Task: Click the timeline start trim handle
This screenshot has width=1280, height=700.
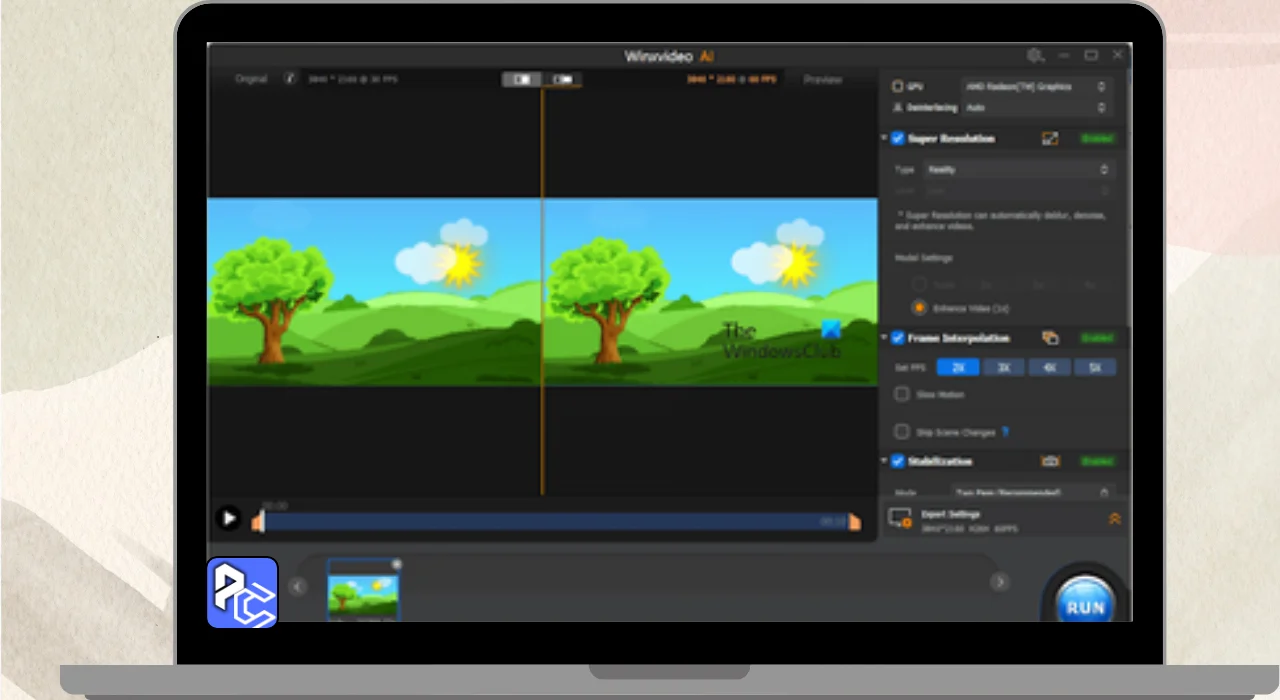Action: 258,521
